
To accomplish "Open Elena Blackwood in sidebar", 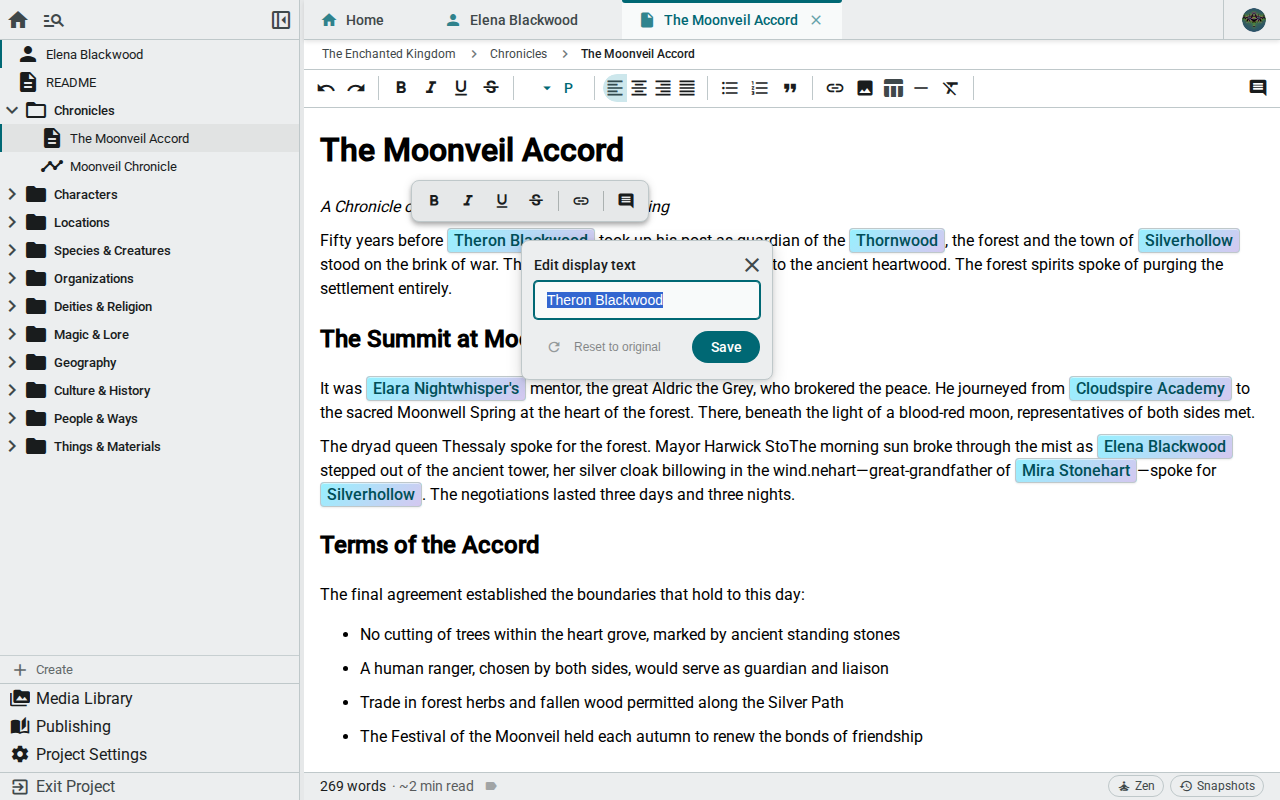I will click(150, 54).
